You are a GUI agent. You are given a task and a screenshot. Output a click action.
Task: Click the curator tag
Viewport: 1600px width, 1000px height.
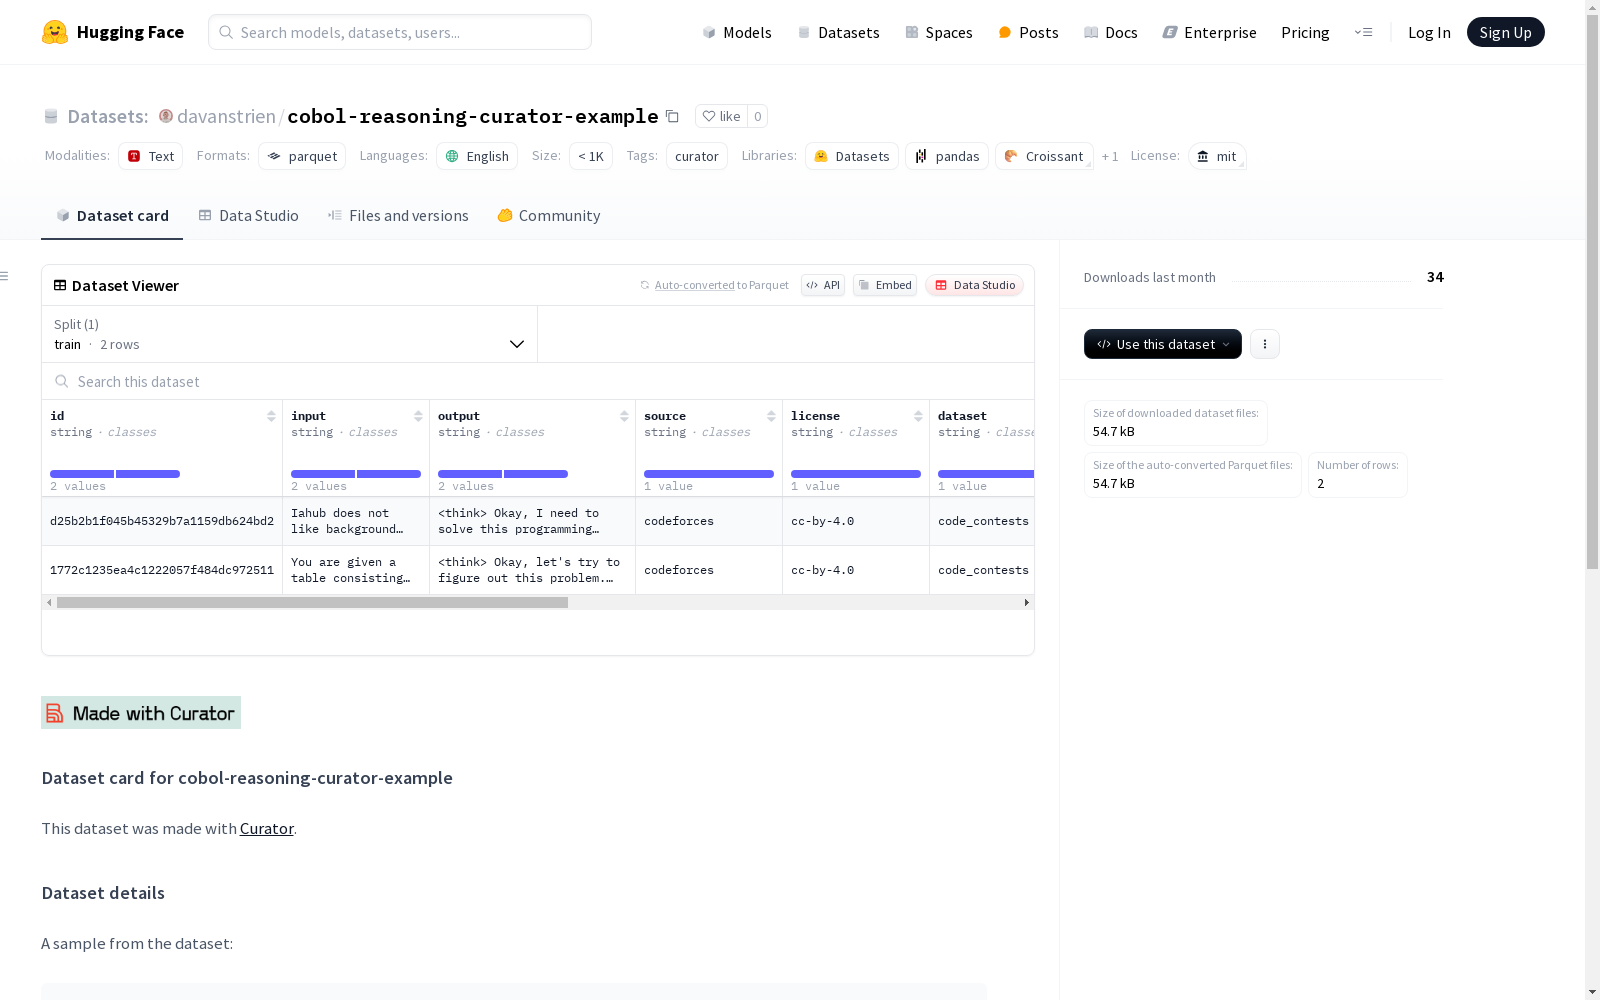coord(697,156)
